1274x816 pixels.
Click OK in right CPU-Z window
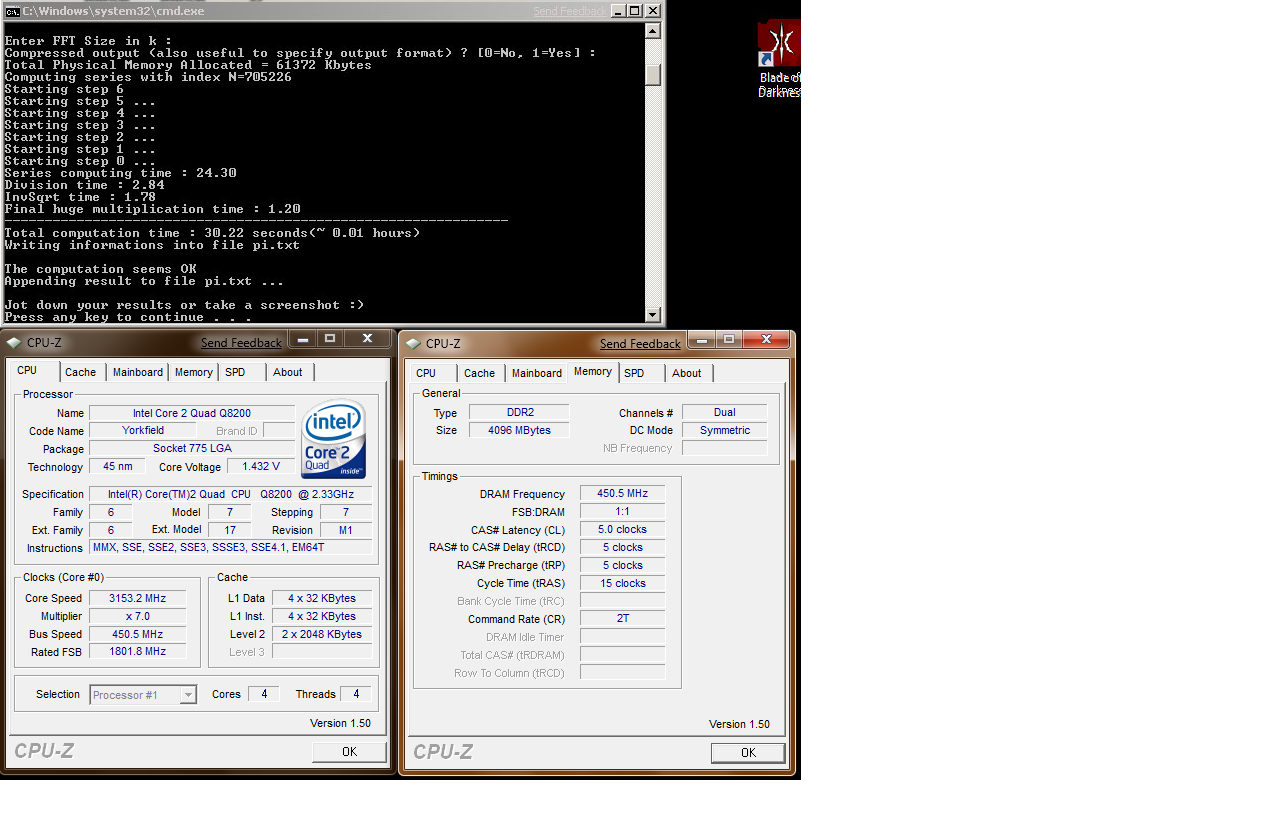tap(748, 753)
